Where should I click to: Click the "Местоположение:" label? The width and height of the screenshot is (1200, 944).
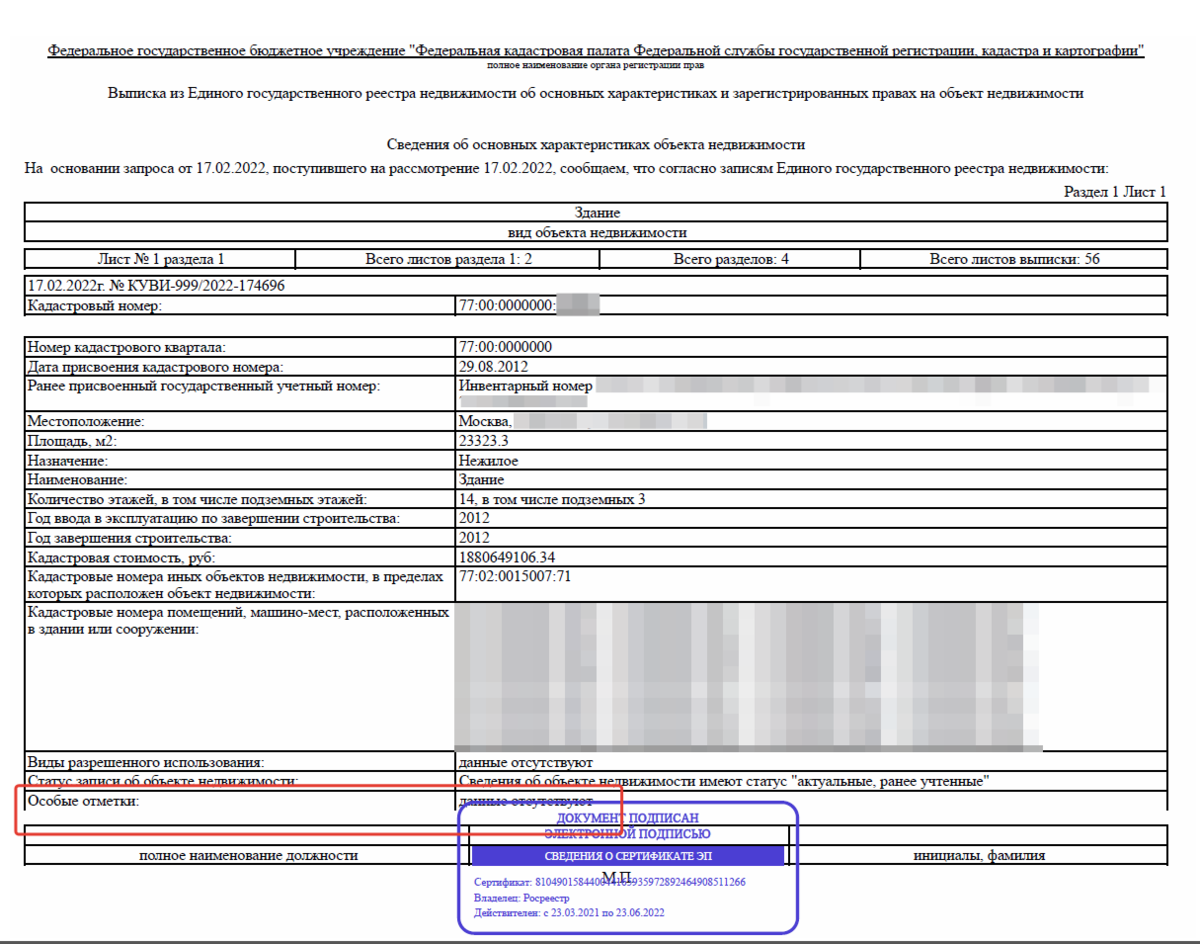86,422
